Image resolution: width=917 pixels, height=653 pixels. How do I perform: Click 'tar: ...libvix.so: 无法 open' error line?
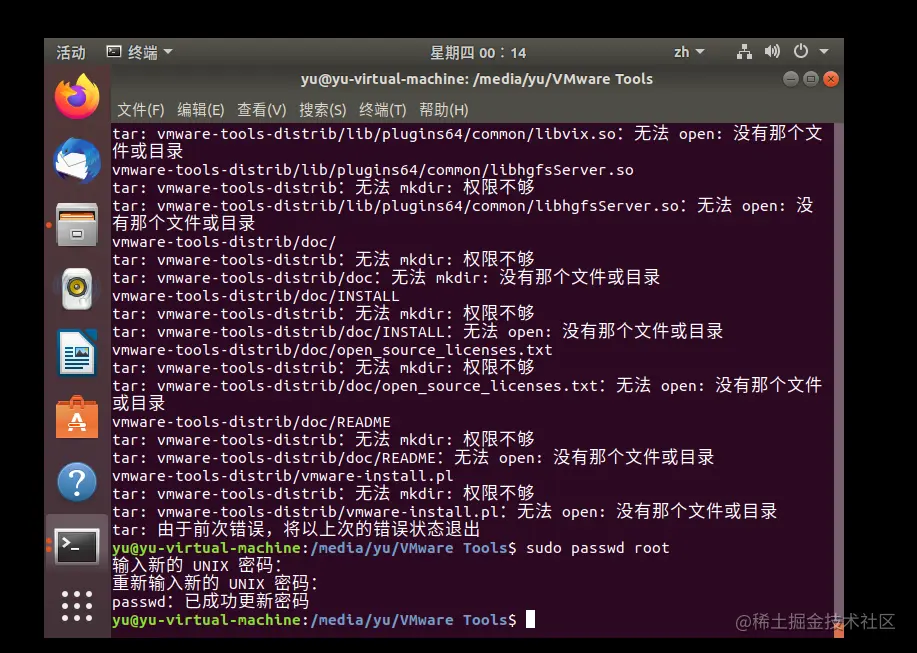[467, 143]
